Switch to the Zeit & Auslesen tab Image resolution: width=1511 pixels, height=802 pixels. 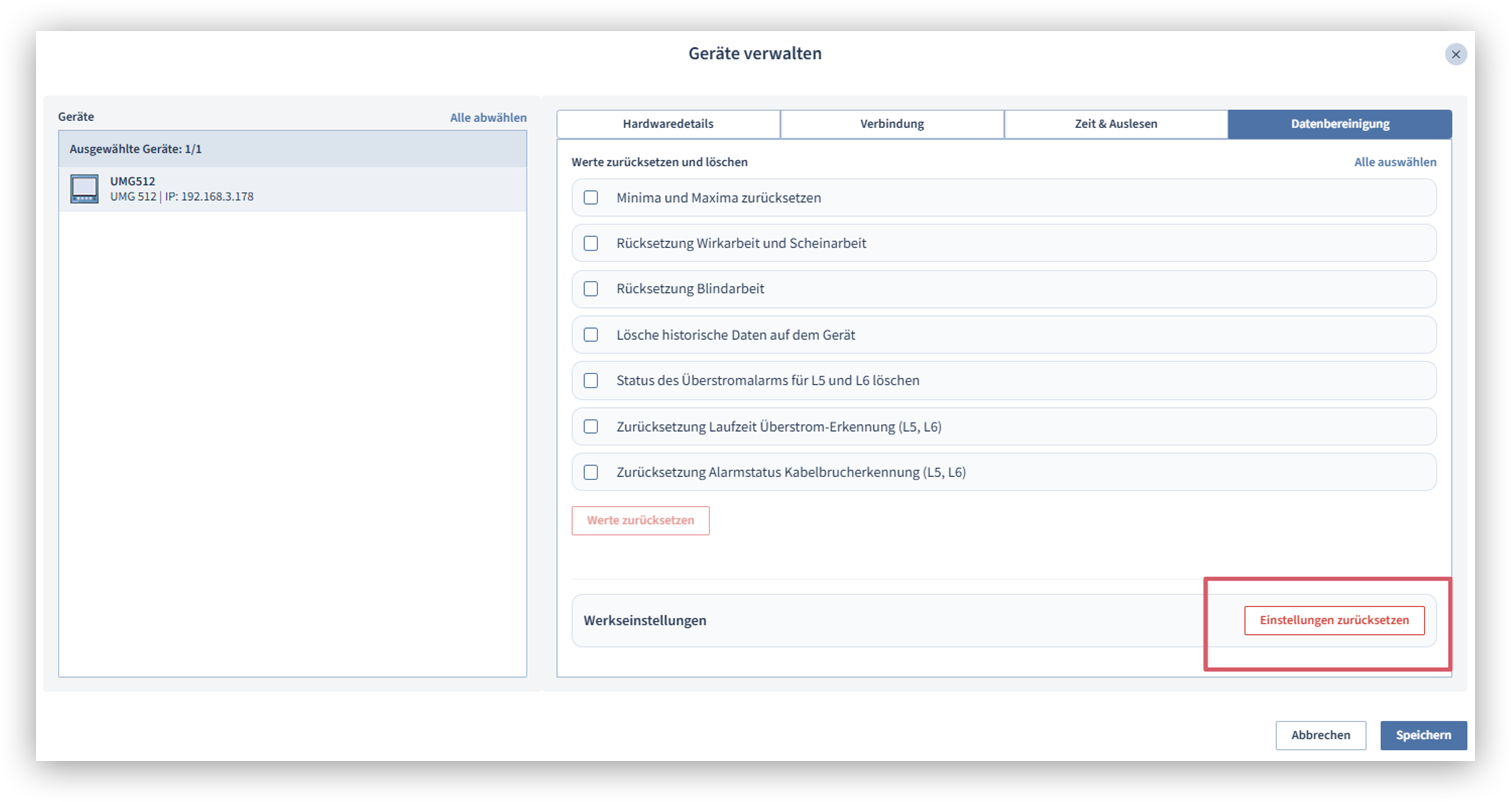tap(1116, 124)
